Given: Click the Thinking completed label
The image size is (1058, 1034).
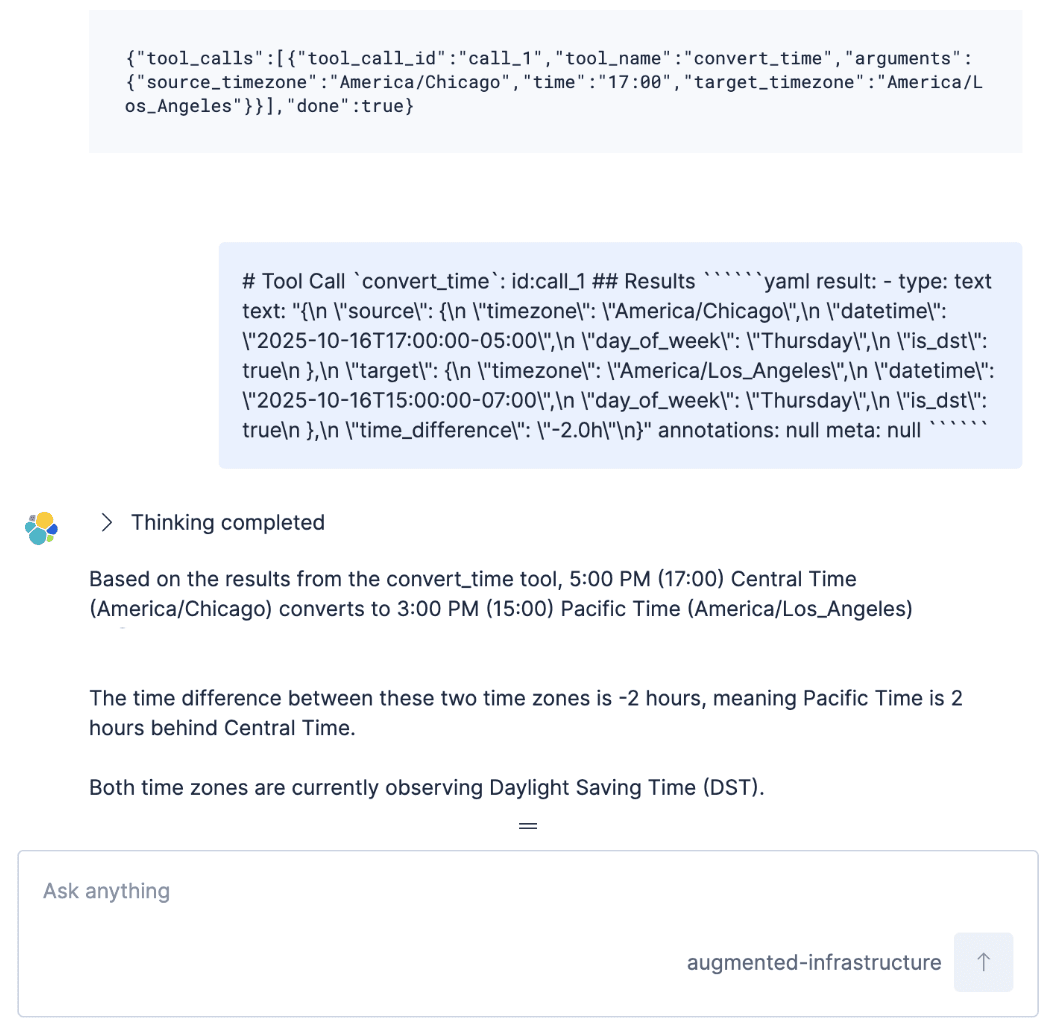Looking at the screenshot, I should click(x=227, y=522).
